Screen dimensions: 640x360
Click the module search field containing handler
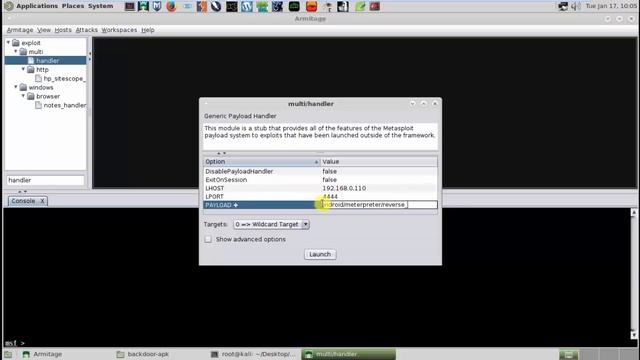pyautogui.click(x=45, y=180)
